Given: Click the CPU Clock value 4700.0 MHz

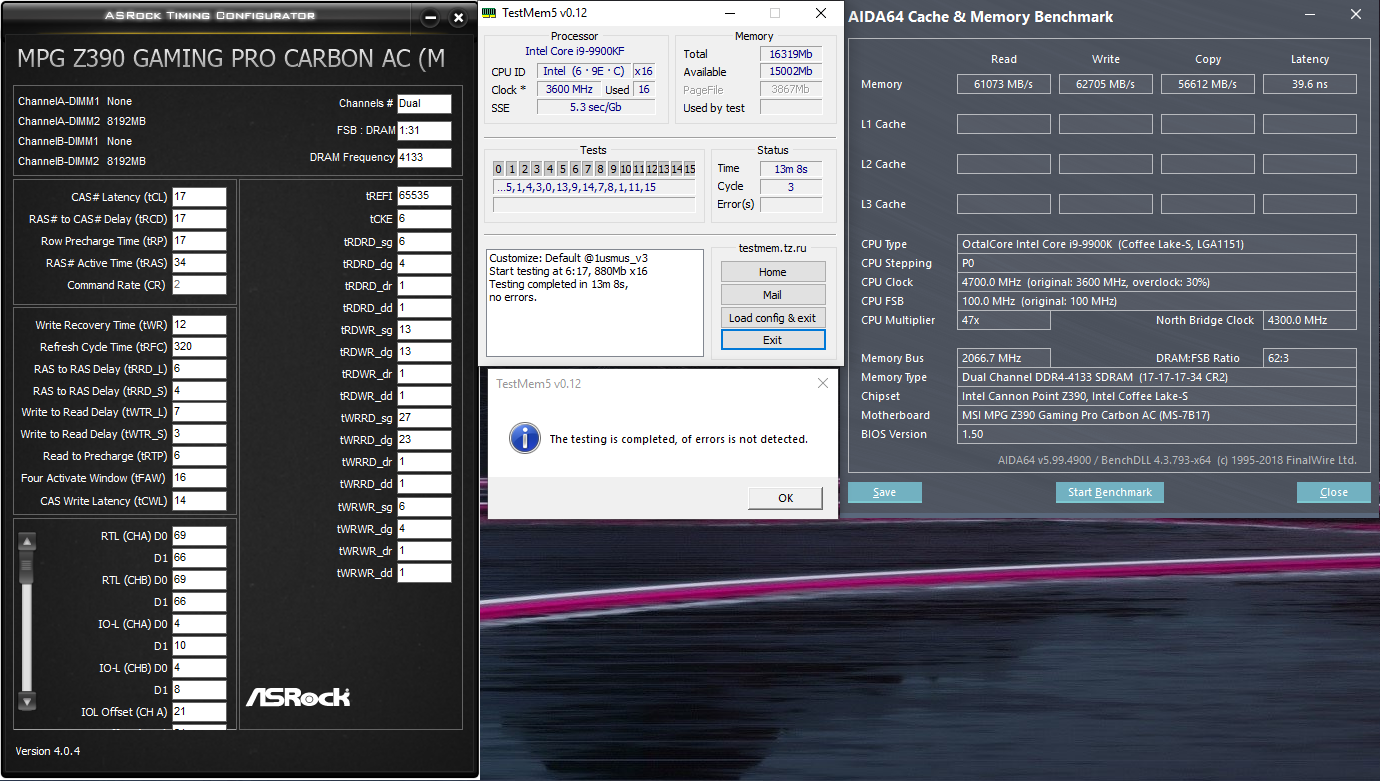Looking at the screenshot, I should pyautogui.click(x=1157, y=282).
